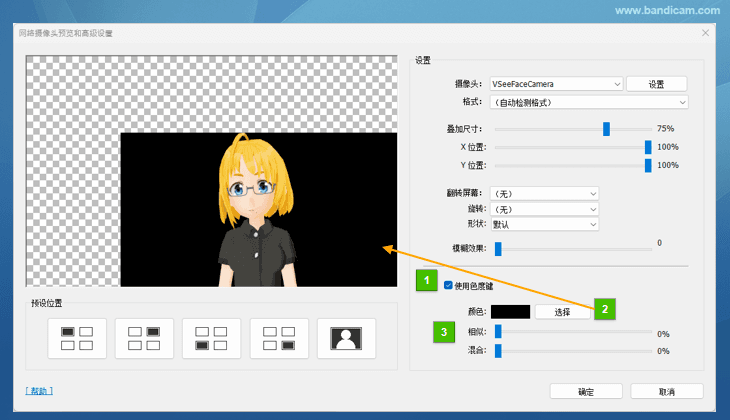The height and width of the screenshot is (420, 730).
Task: Click the 设置 button beside the camera
Action: pos(656,84)
